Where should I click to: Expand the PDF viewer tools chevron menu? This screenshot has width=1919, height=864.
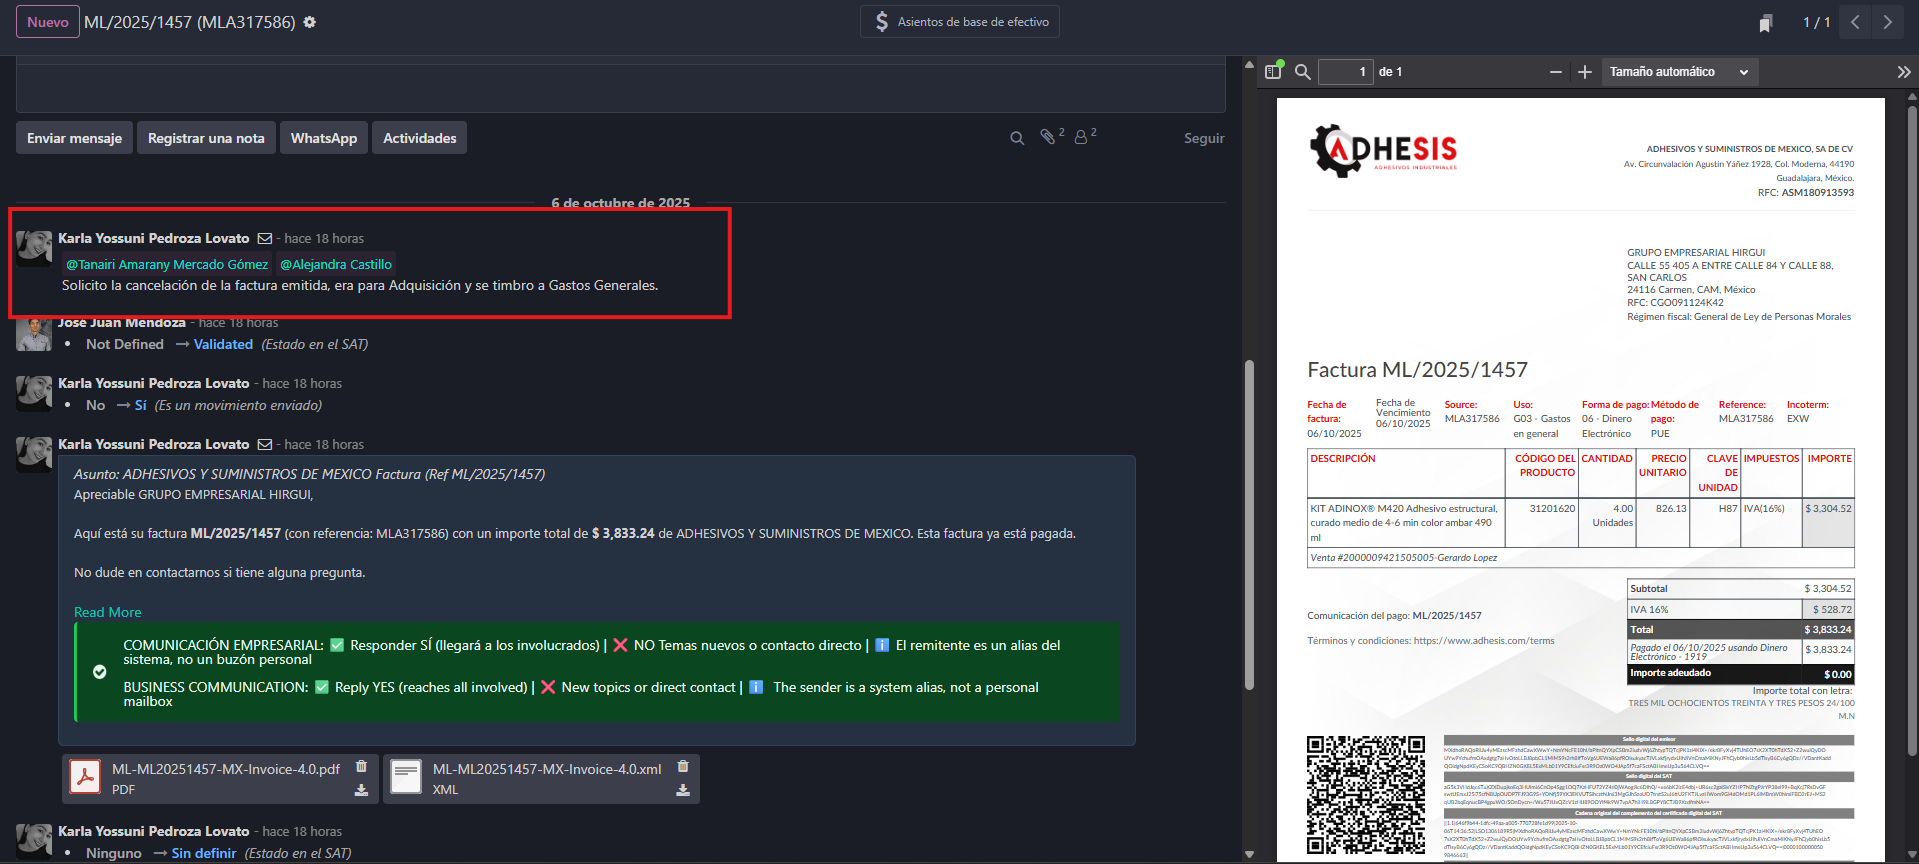click(x=1903, y=72)
